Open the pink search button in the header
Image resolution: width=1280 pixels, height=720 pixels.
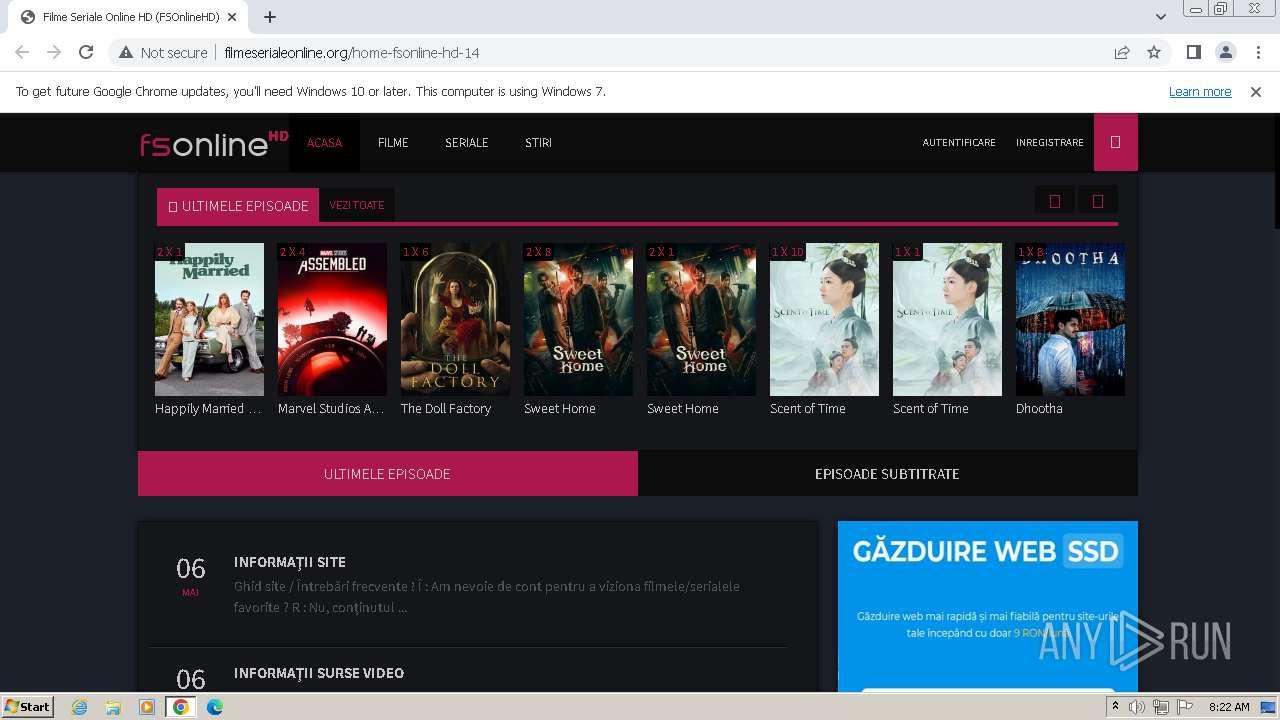pos(1115,142)
